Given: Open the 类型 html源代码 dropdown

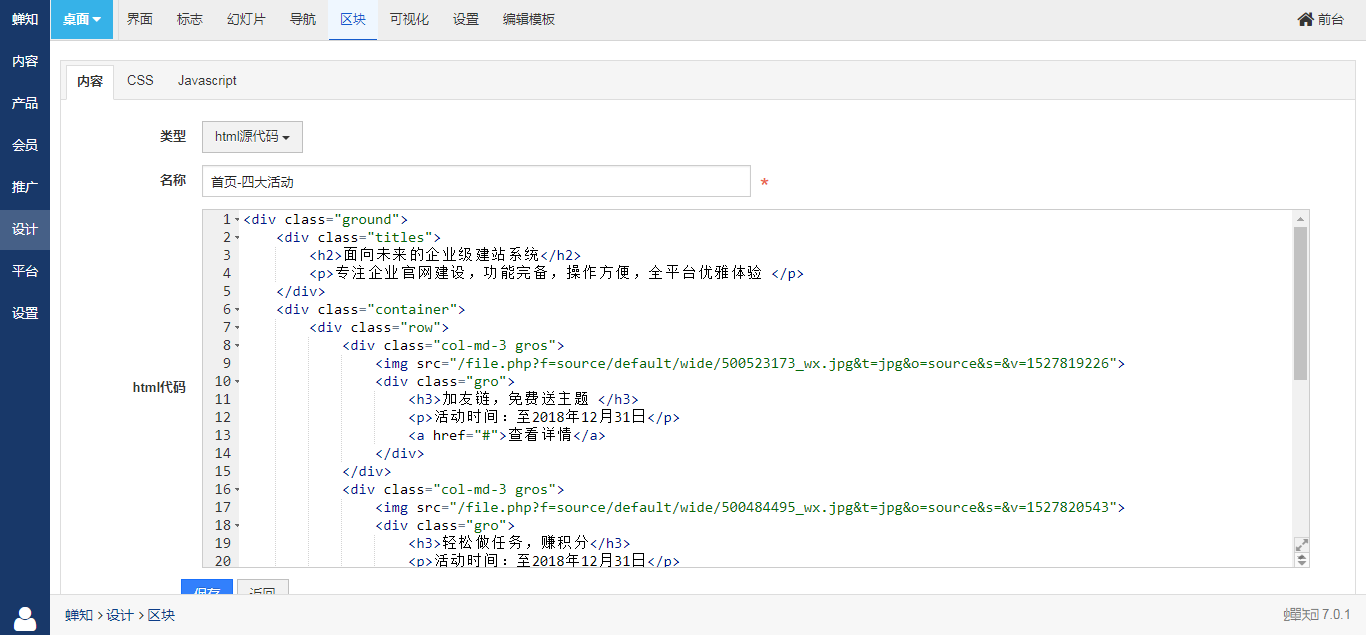Looking at the screenshot, I should (x=252, y=137).
